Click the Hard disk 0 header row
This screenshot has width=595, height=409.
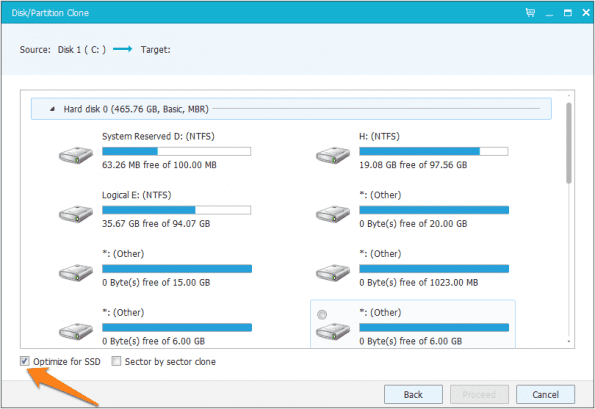point(291,109)
